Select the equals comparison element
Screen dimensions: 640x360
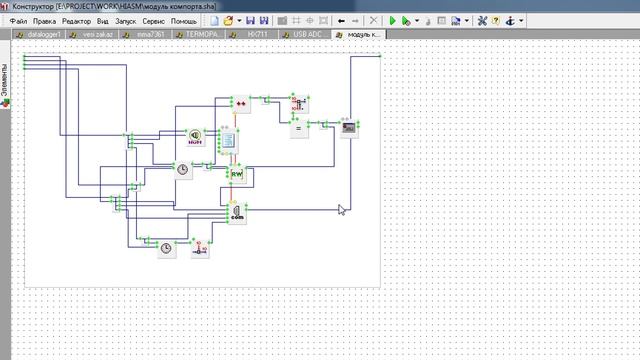tap(299, 129)
